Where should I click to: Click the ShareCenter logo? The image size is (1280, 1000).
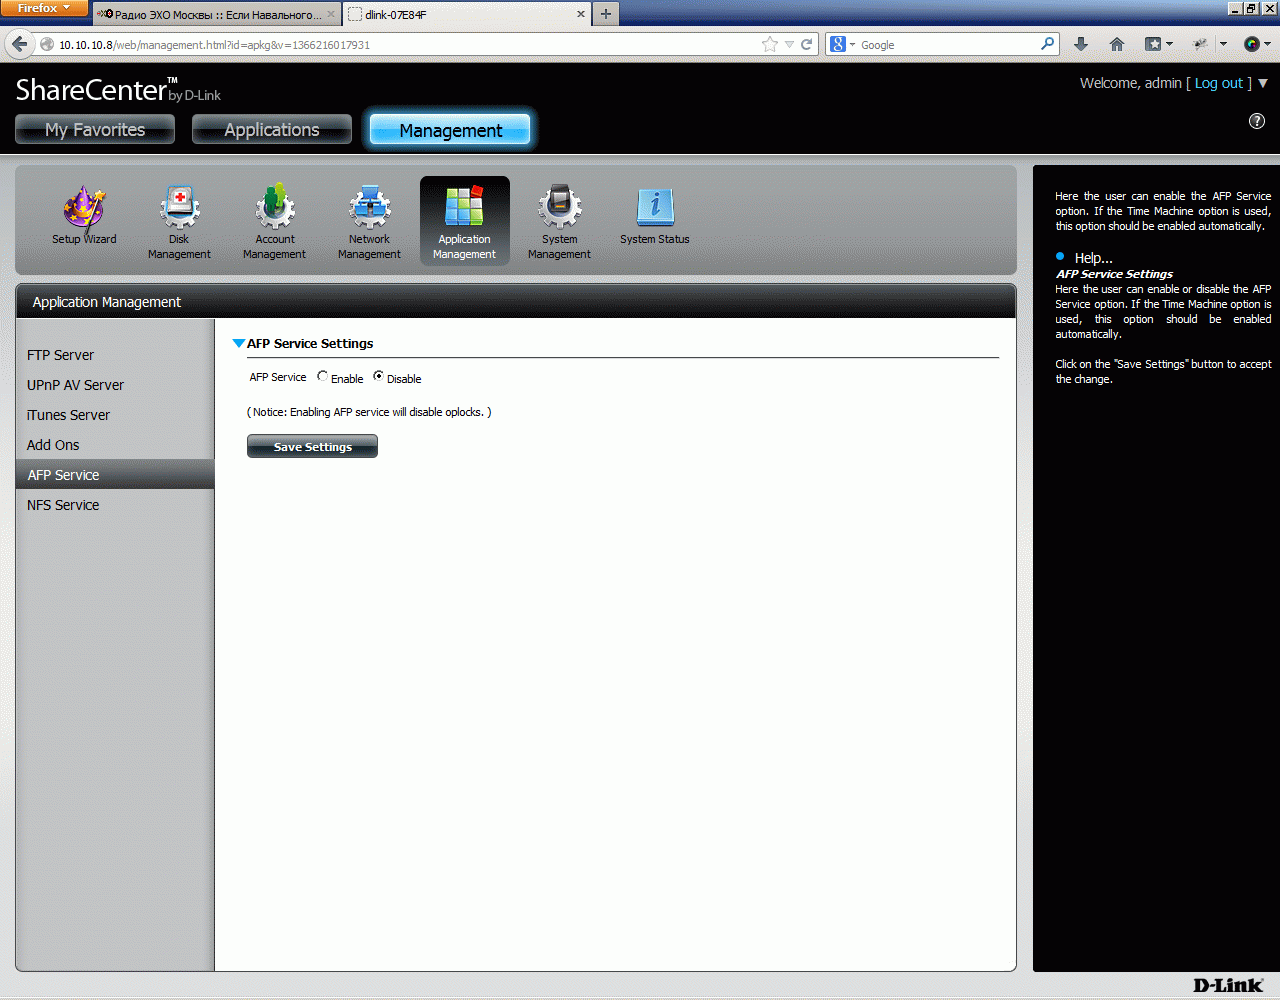[x=118, y=90]
